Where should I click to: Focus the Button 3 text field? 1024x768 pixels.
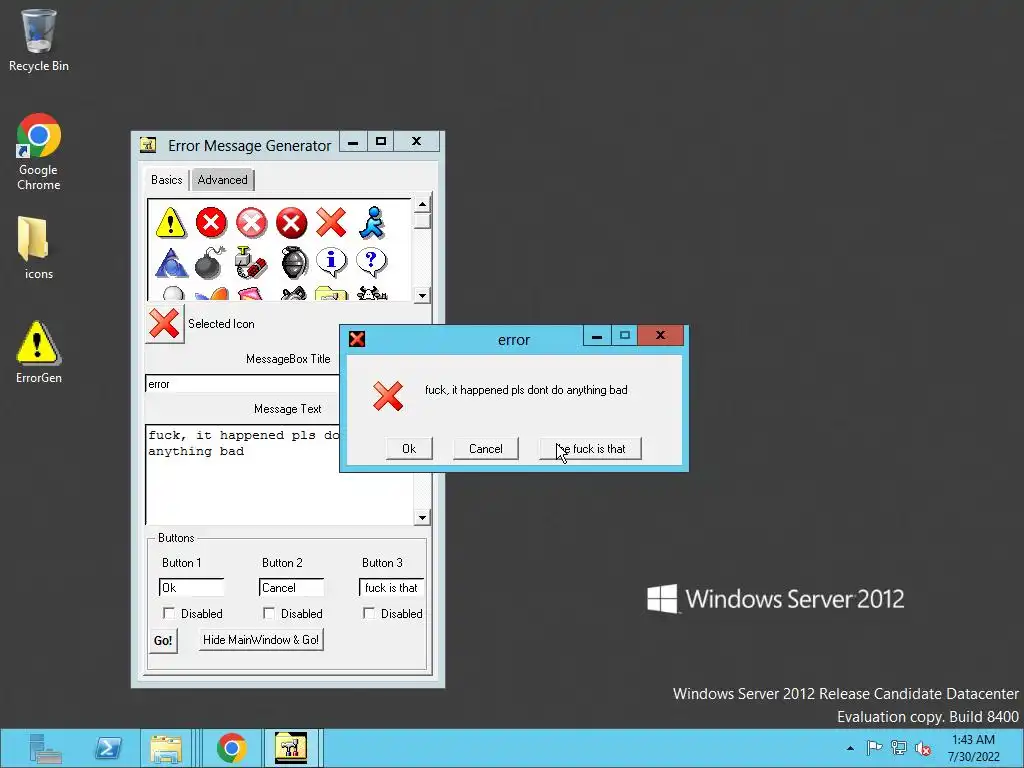[391, 588]
